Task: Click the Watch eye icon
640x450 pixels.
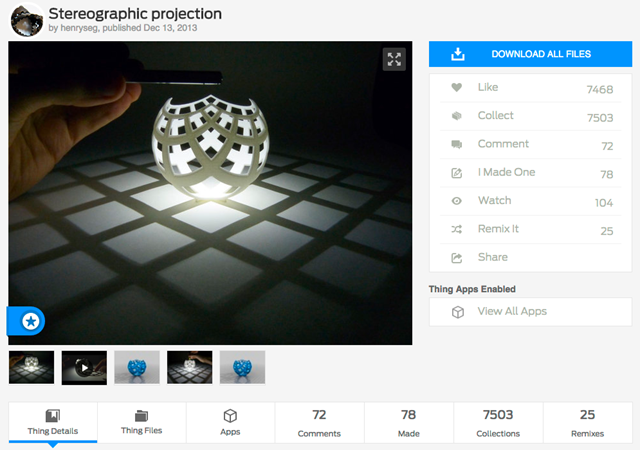Action: pos(457,201)
